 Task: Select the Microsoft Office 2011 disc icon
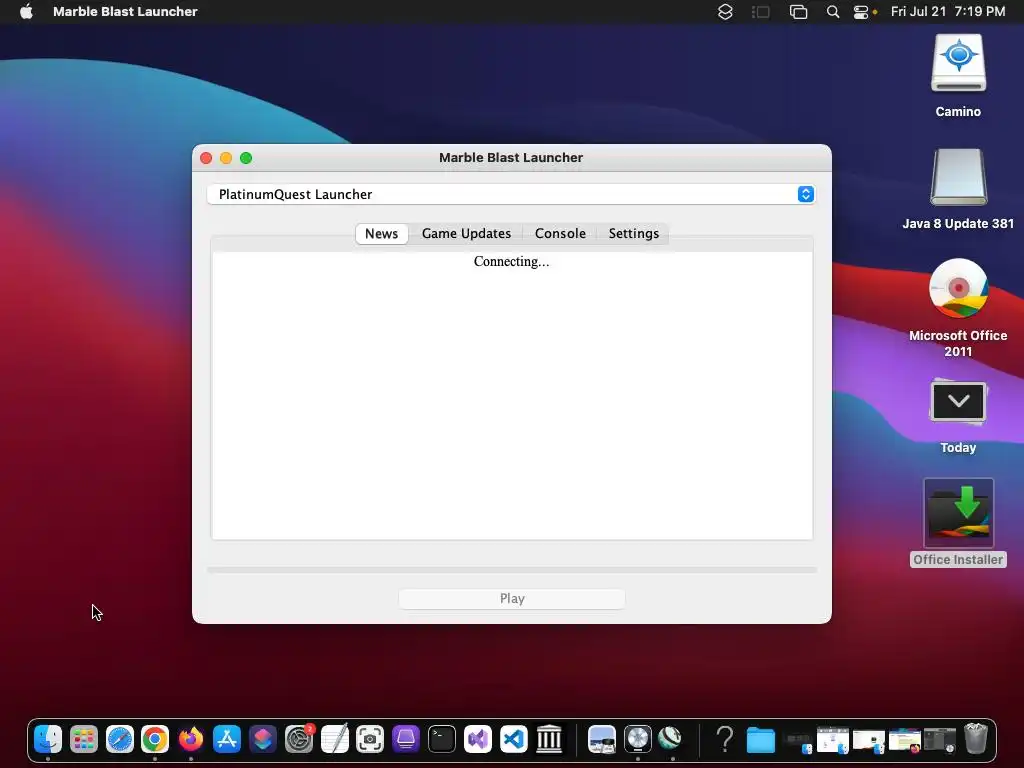click(x=958, y=288)
